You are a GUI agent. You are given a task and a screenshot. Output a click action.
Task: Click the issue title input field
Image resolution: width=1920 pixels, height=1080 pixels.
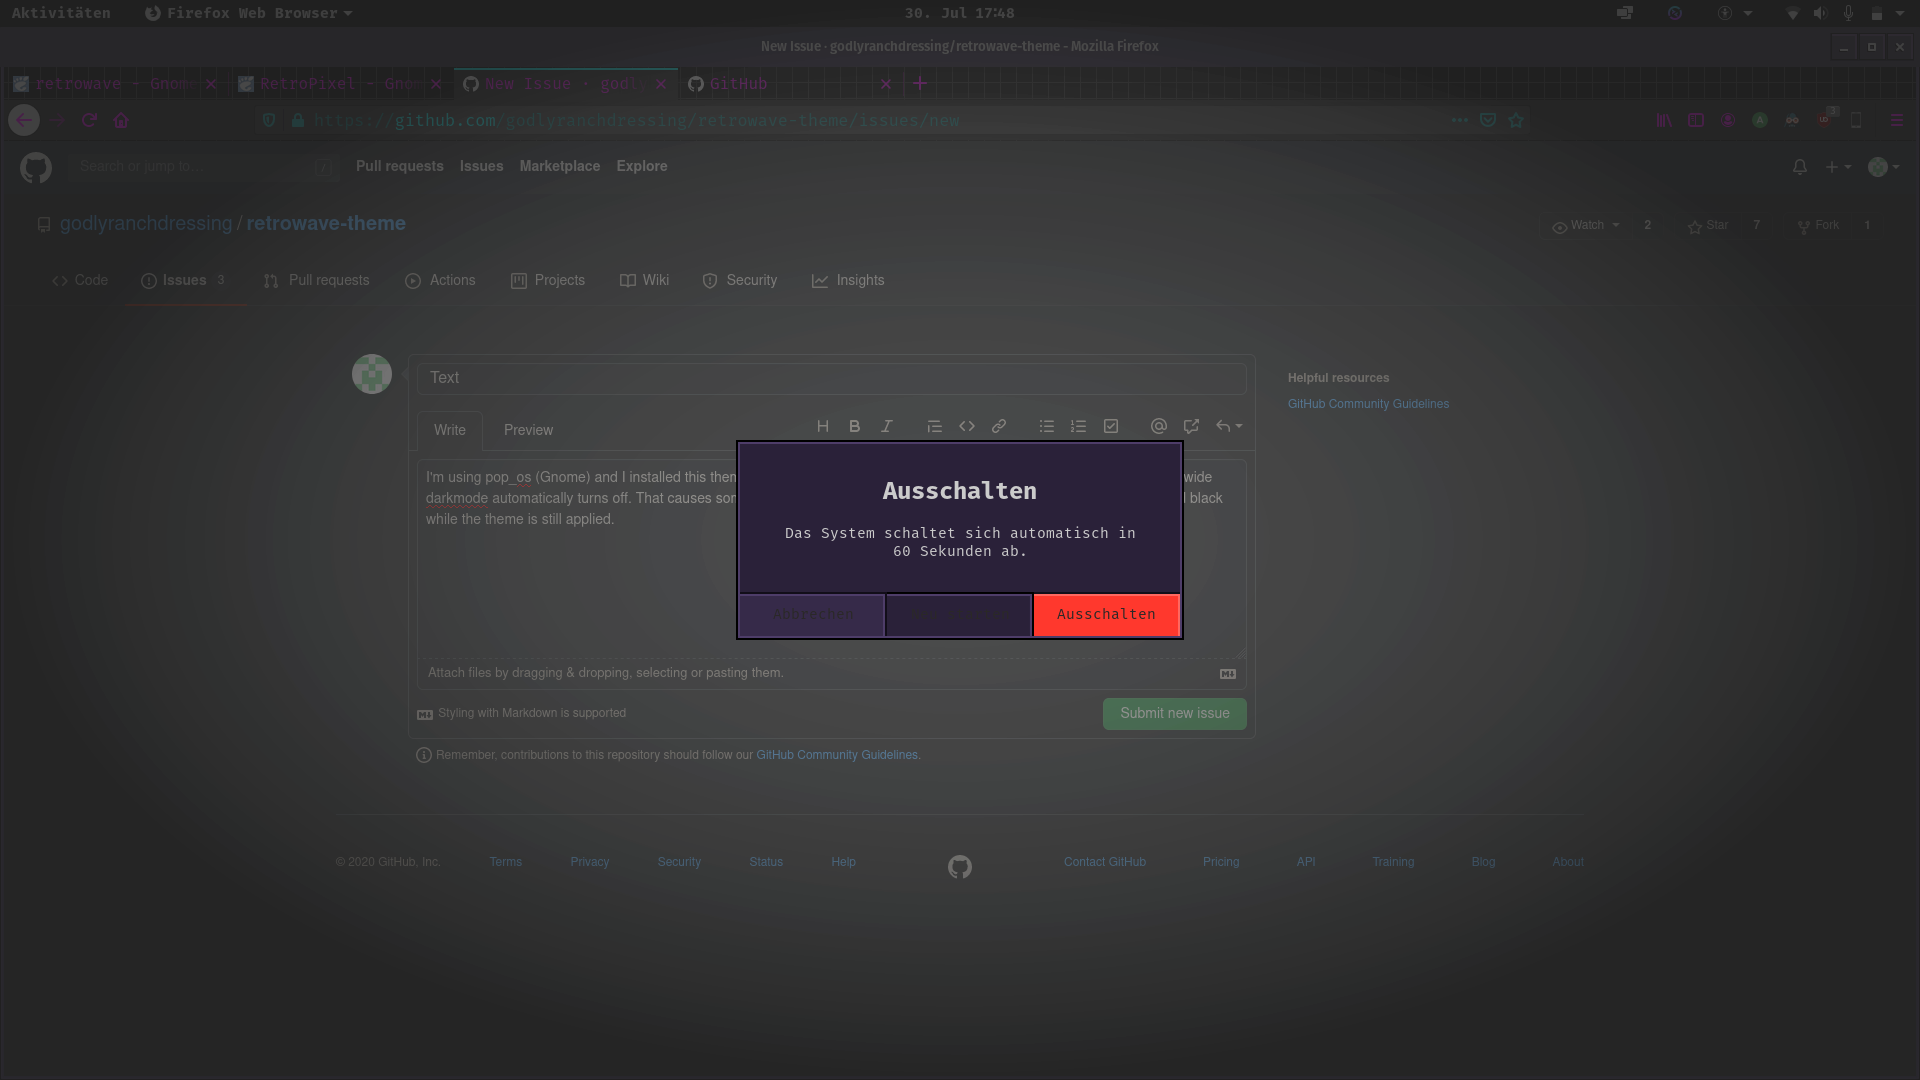tap(832, 378)
